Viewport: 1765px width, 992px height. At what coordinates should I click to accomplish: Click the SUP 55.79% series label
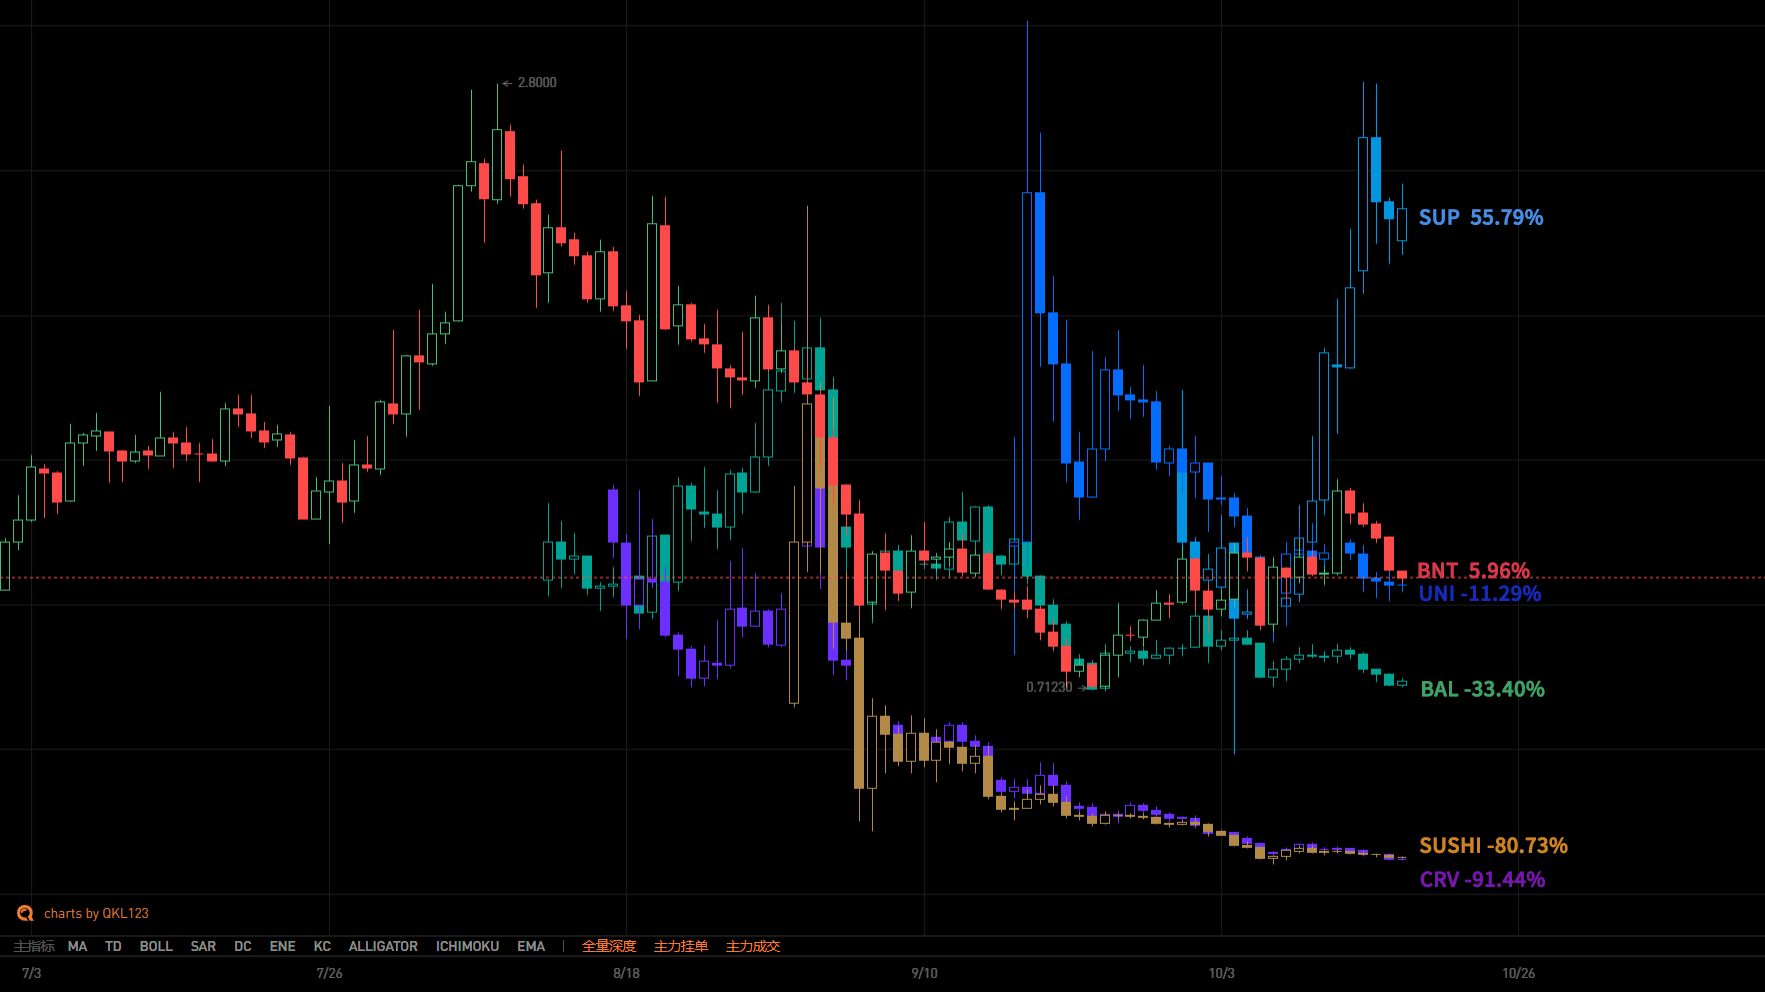(1480, 218)
